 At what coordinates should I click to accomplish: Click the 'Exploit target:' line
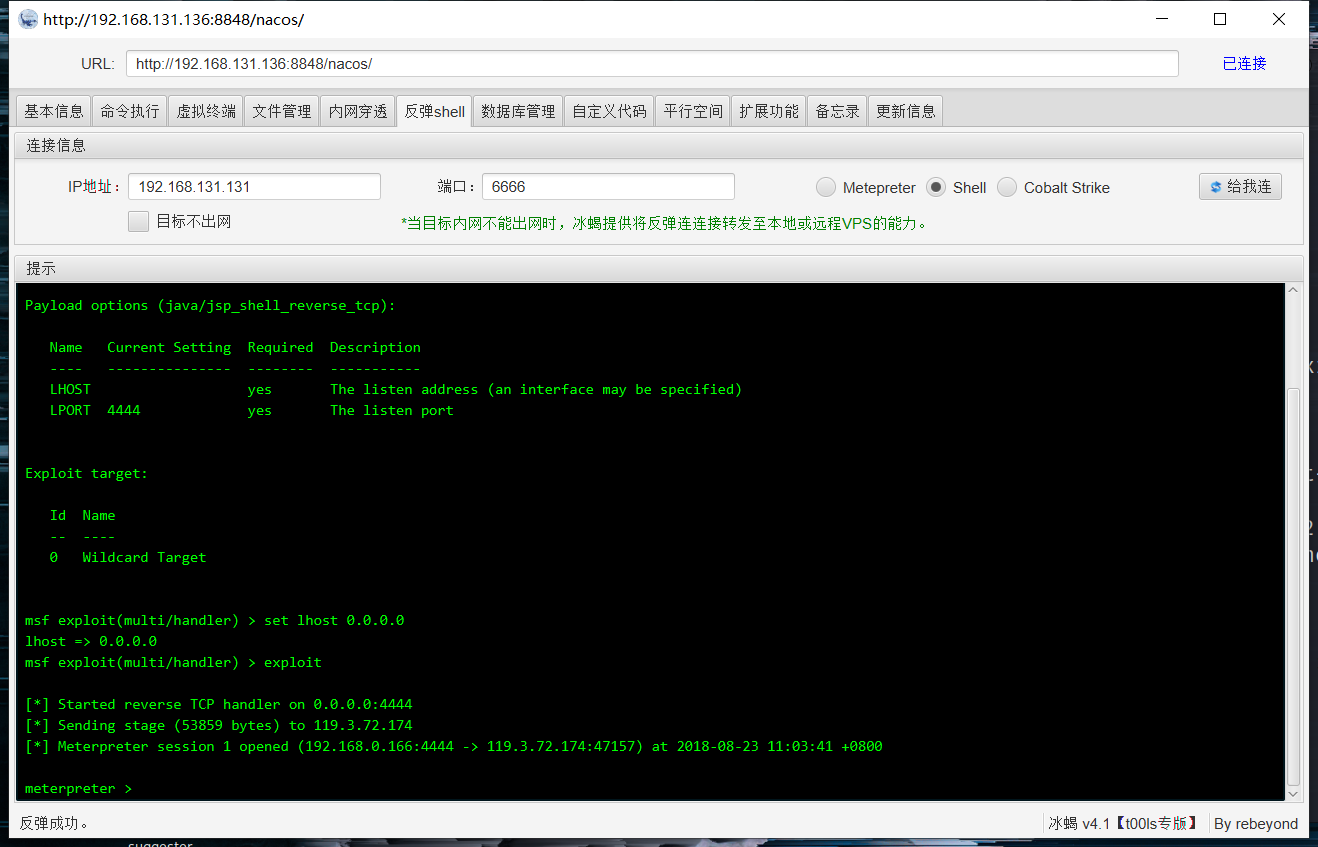(86, 473)
